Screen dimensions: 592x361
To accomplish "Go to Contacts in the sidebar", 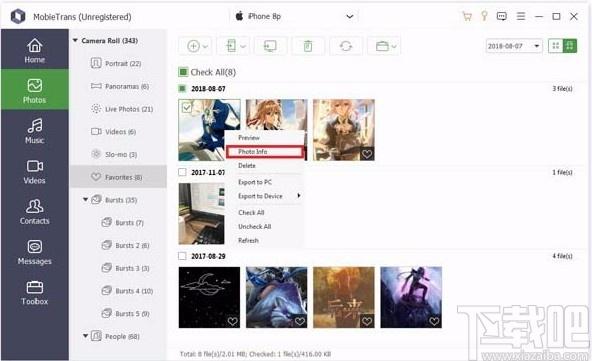I will point(34,211).
